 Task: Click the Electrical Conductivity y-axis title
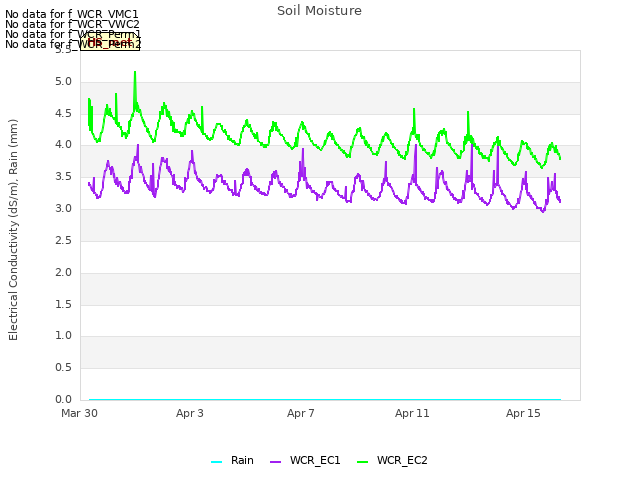click(13, 230)
